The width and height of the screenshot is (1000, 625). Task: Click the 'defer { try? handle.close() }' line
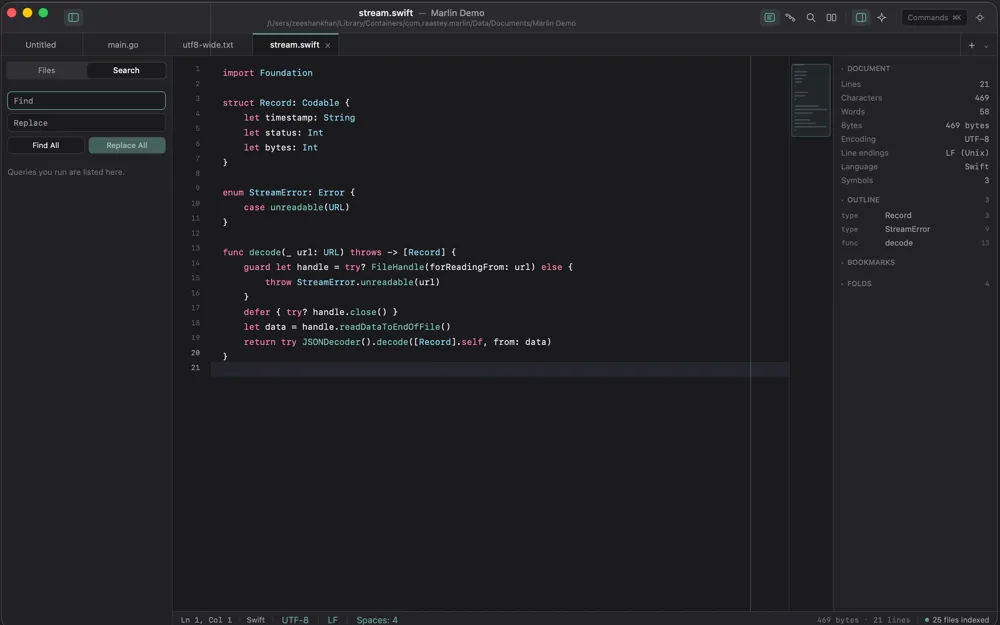pos(320,312)
